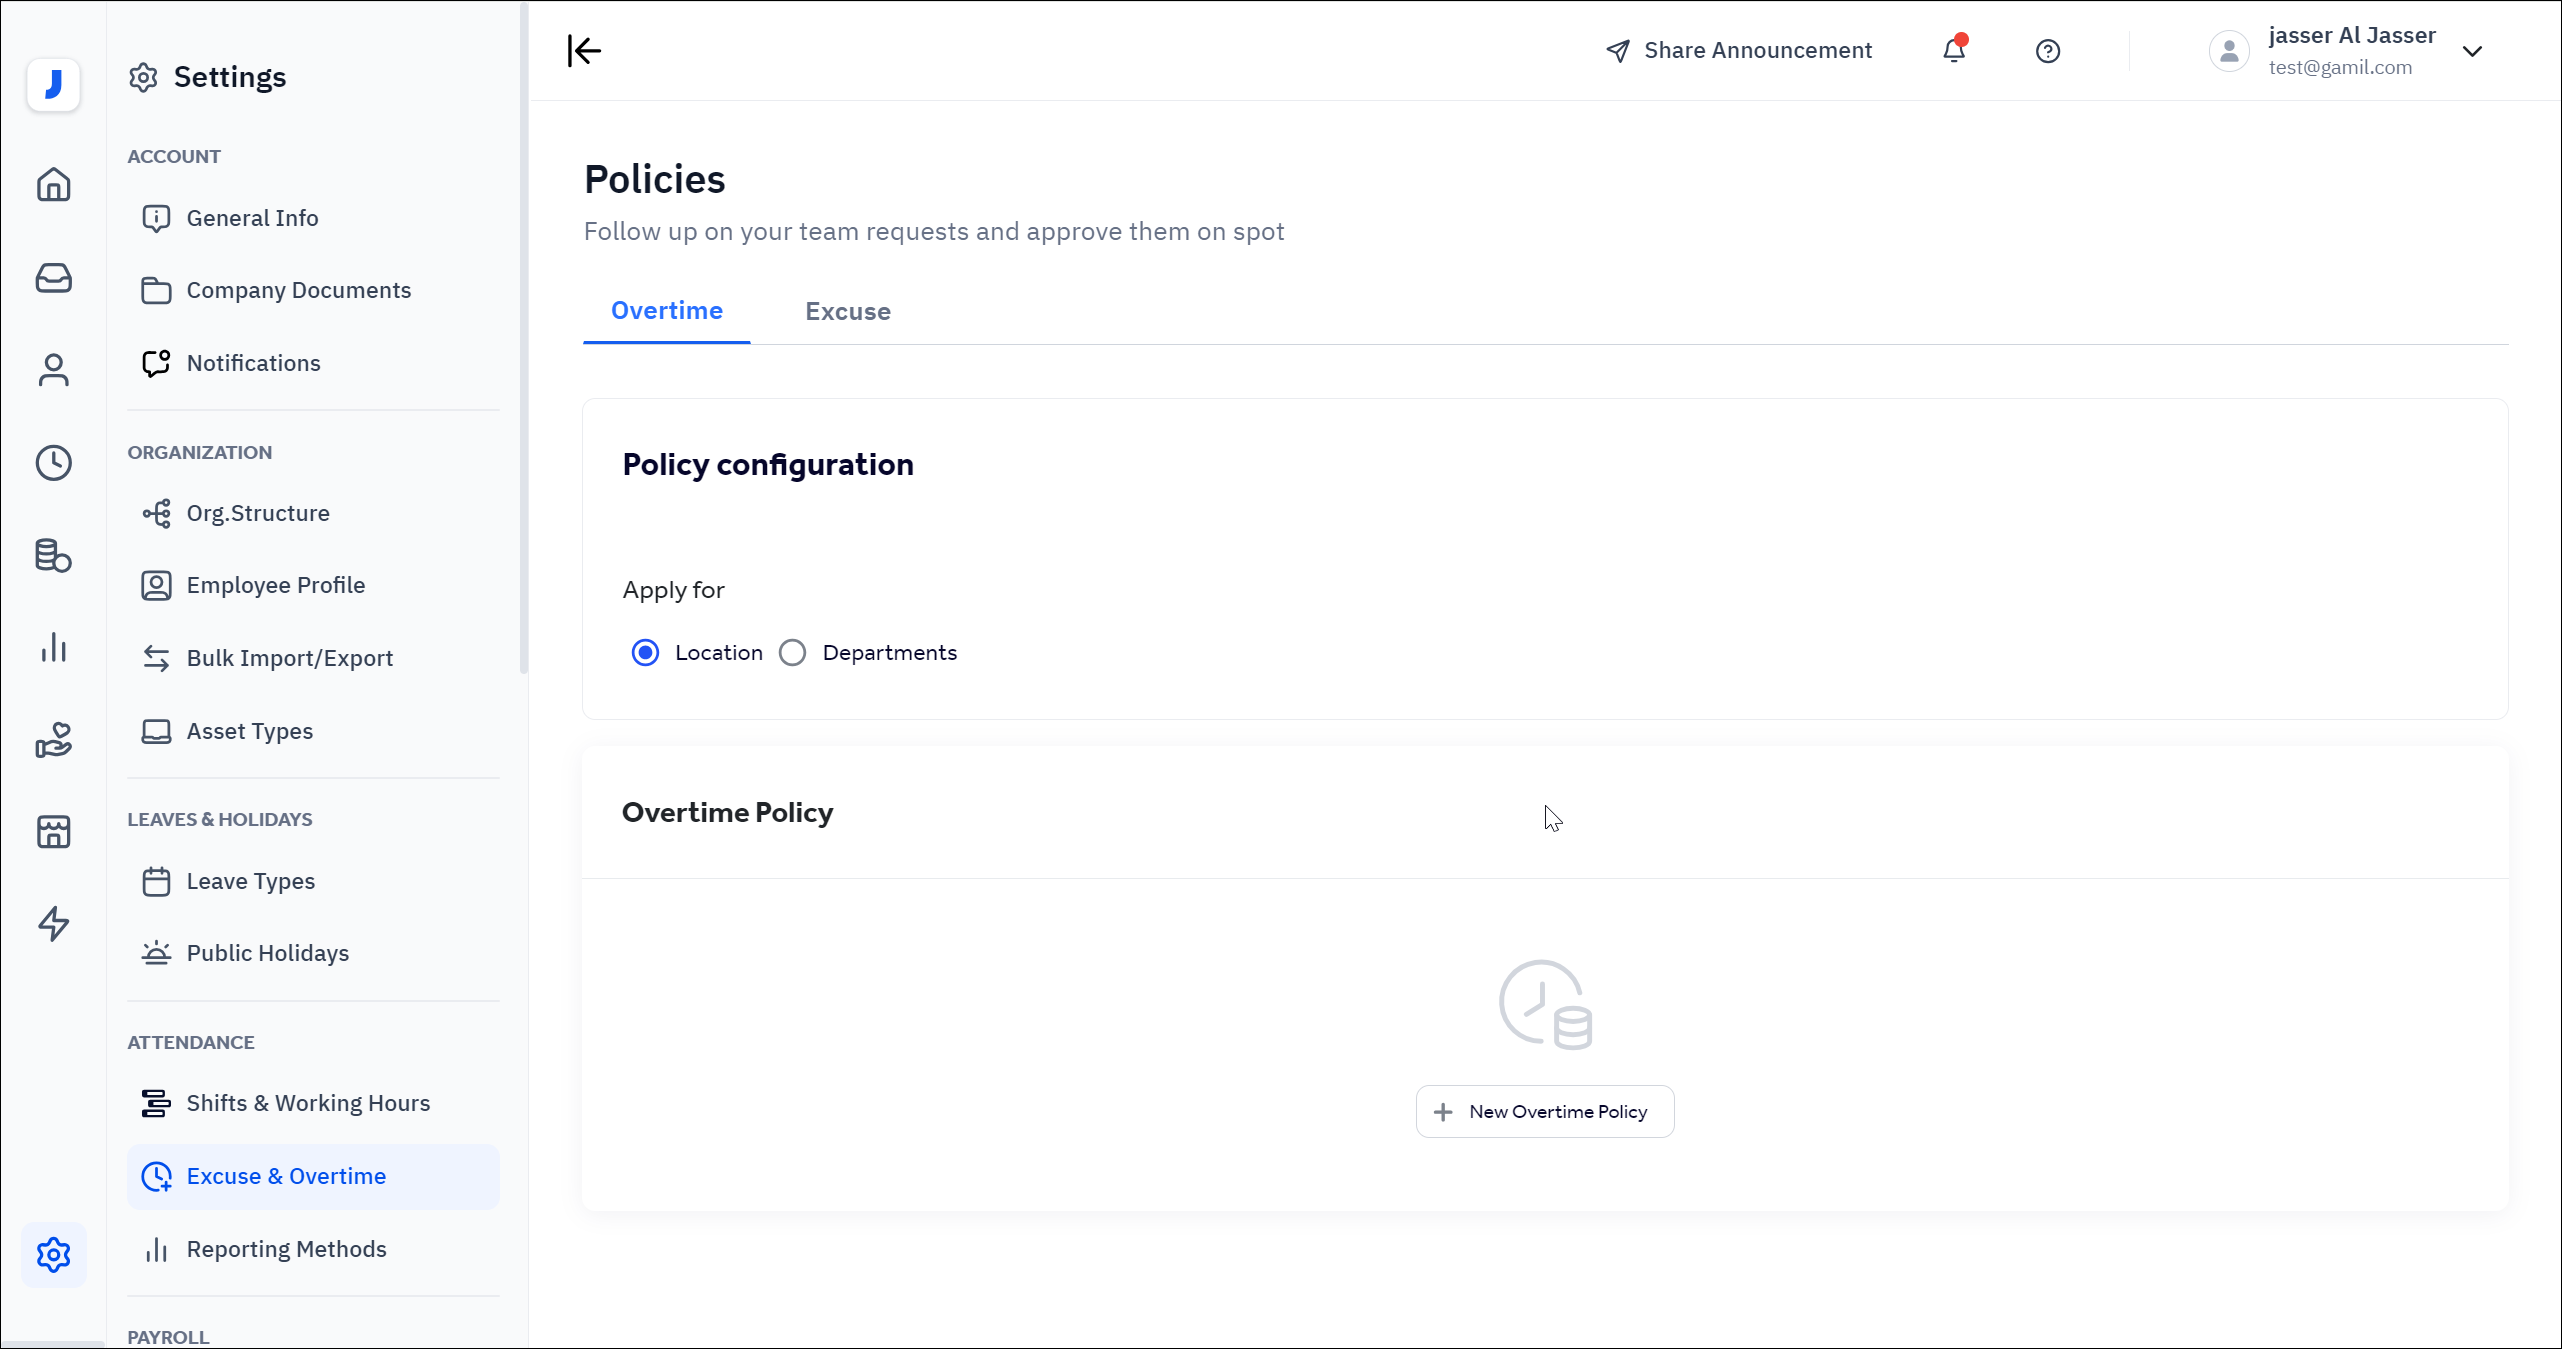Open the time attendance clock icon
2562x1349 pixels.
(53, 463)
